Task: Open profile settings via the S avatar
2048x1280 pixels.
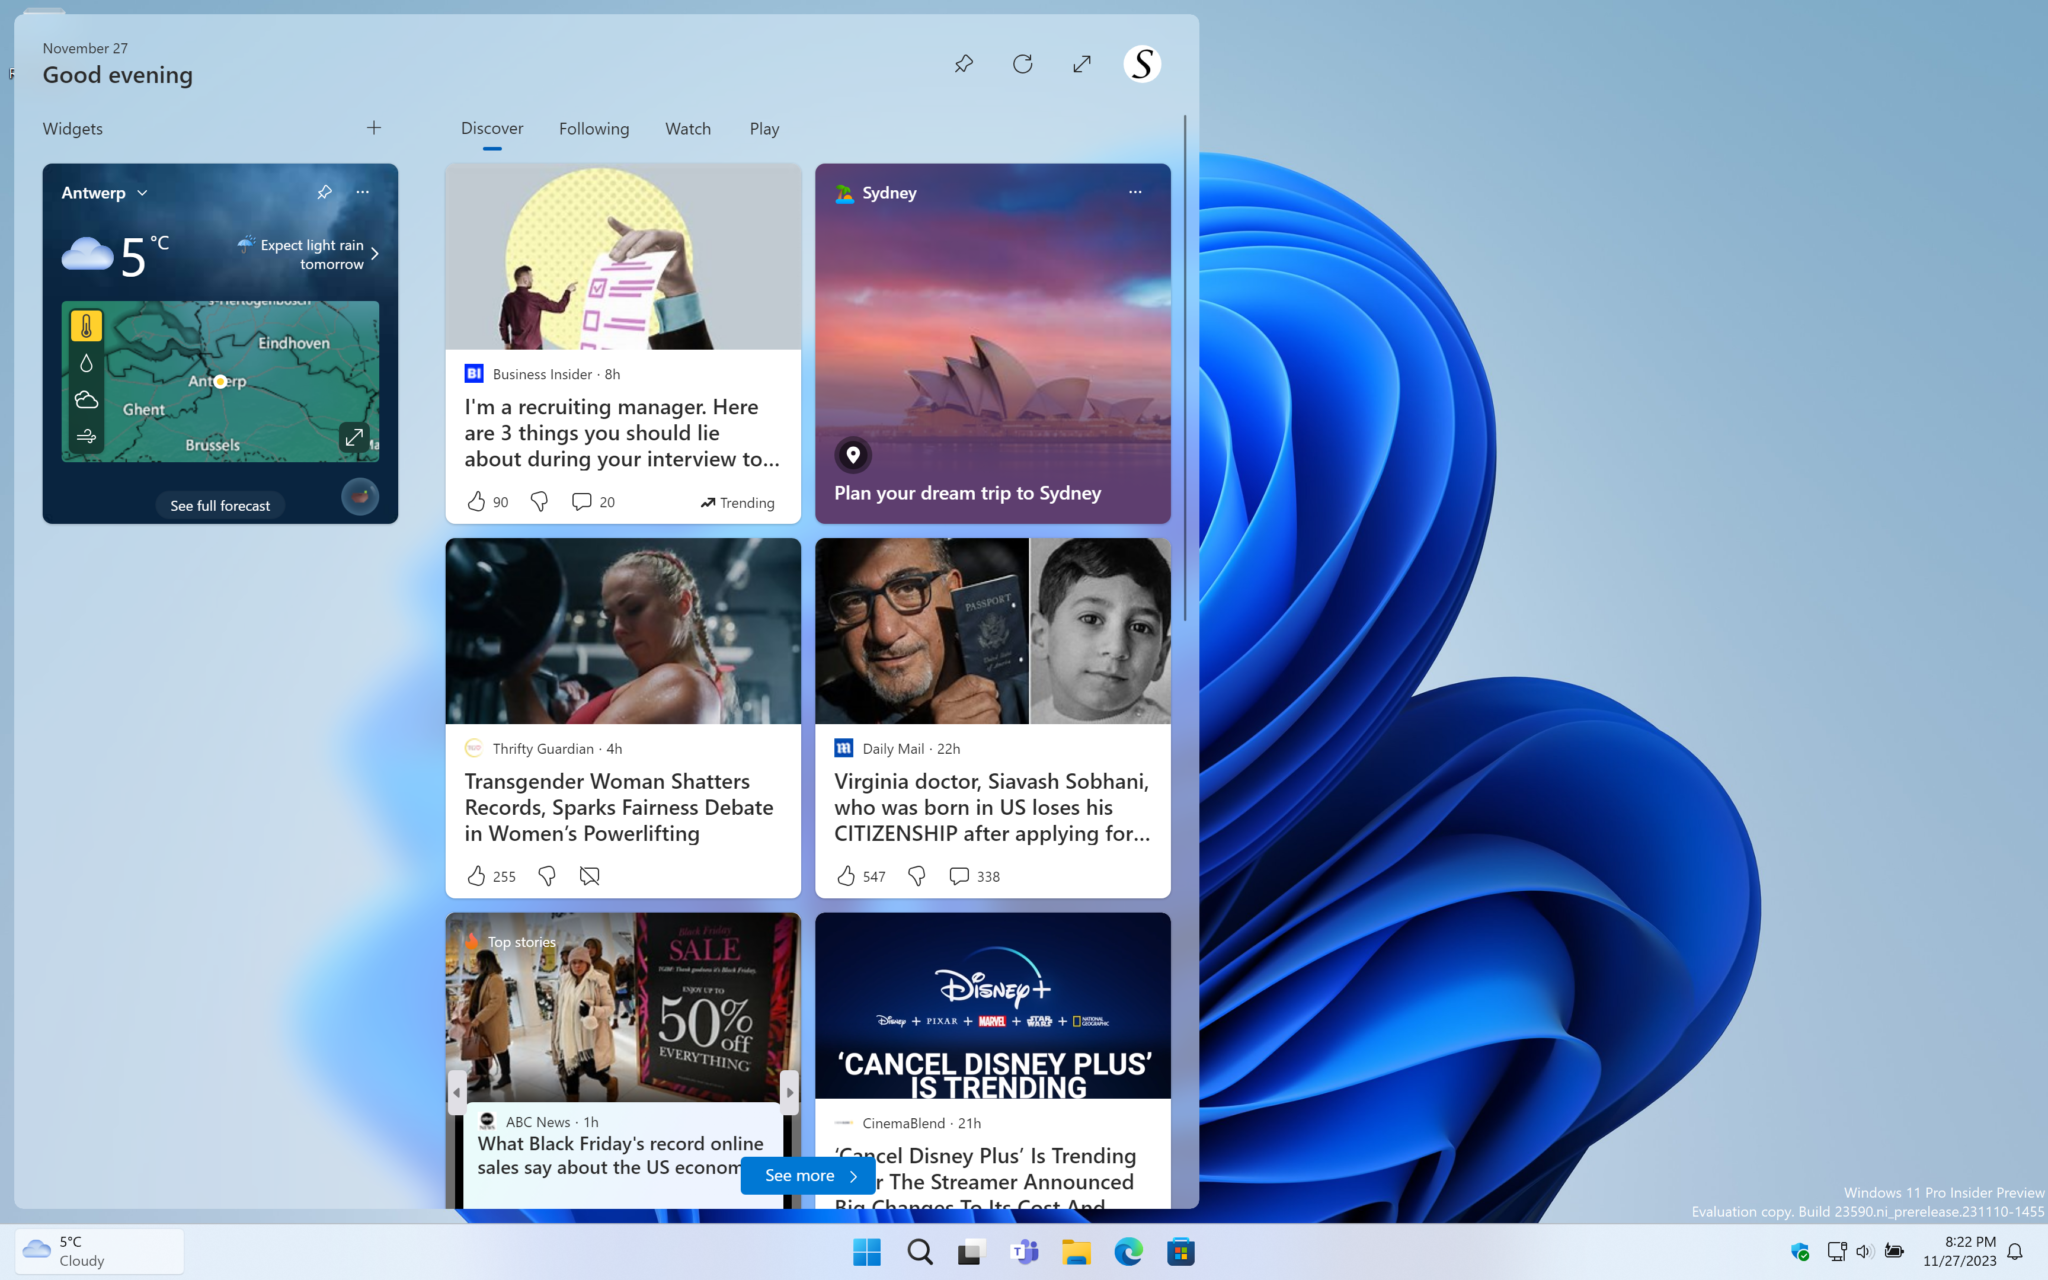Action: coord(1140,63)
